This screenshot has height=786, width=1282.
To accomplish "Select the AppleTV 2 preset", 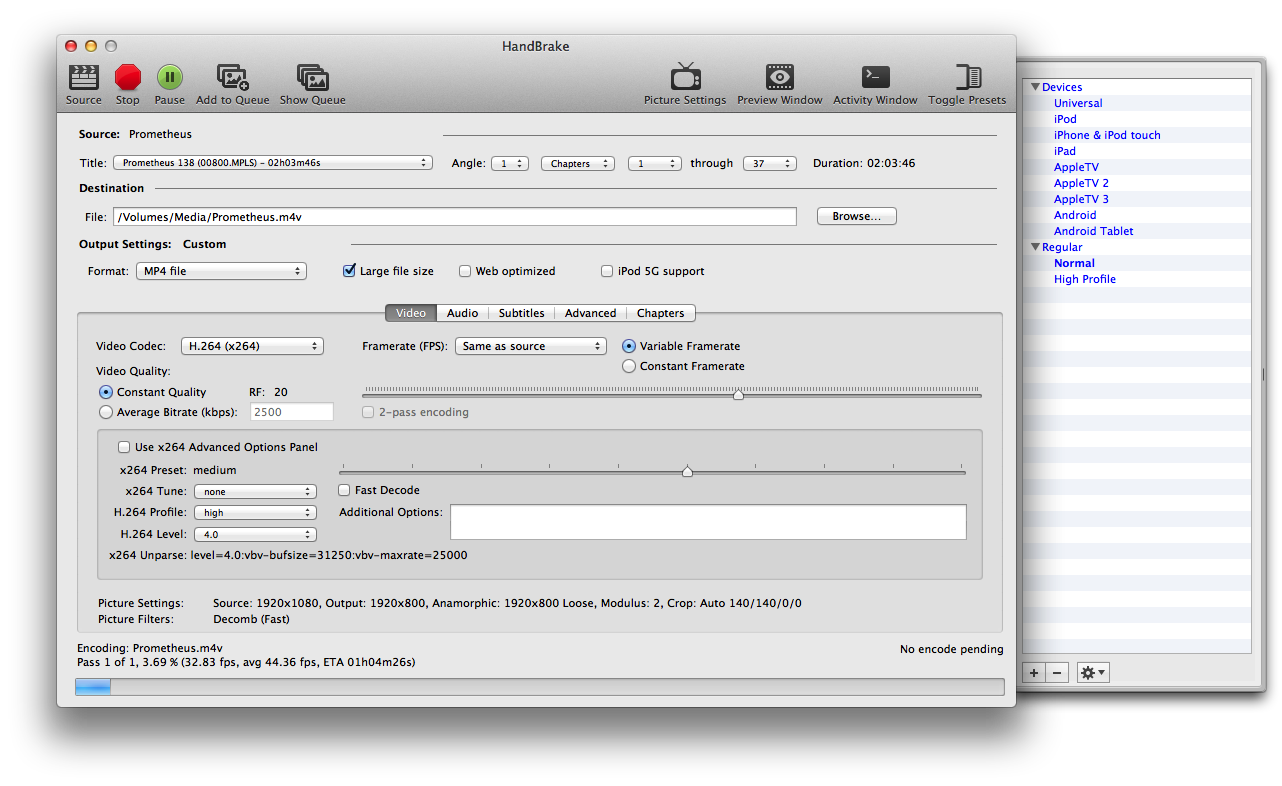I will coord(1081,183).
